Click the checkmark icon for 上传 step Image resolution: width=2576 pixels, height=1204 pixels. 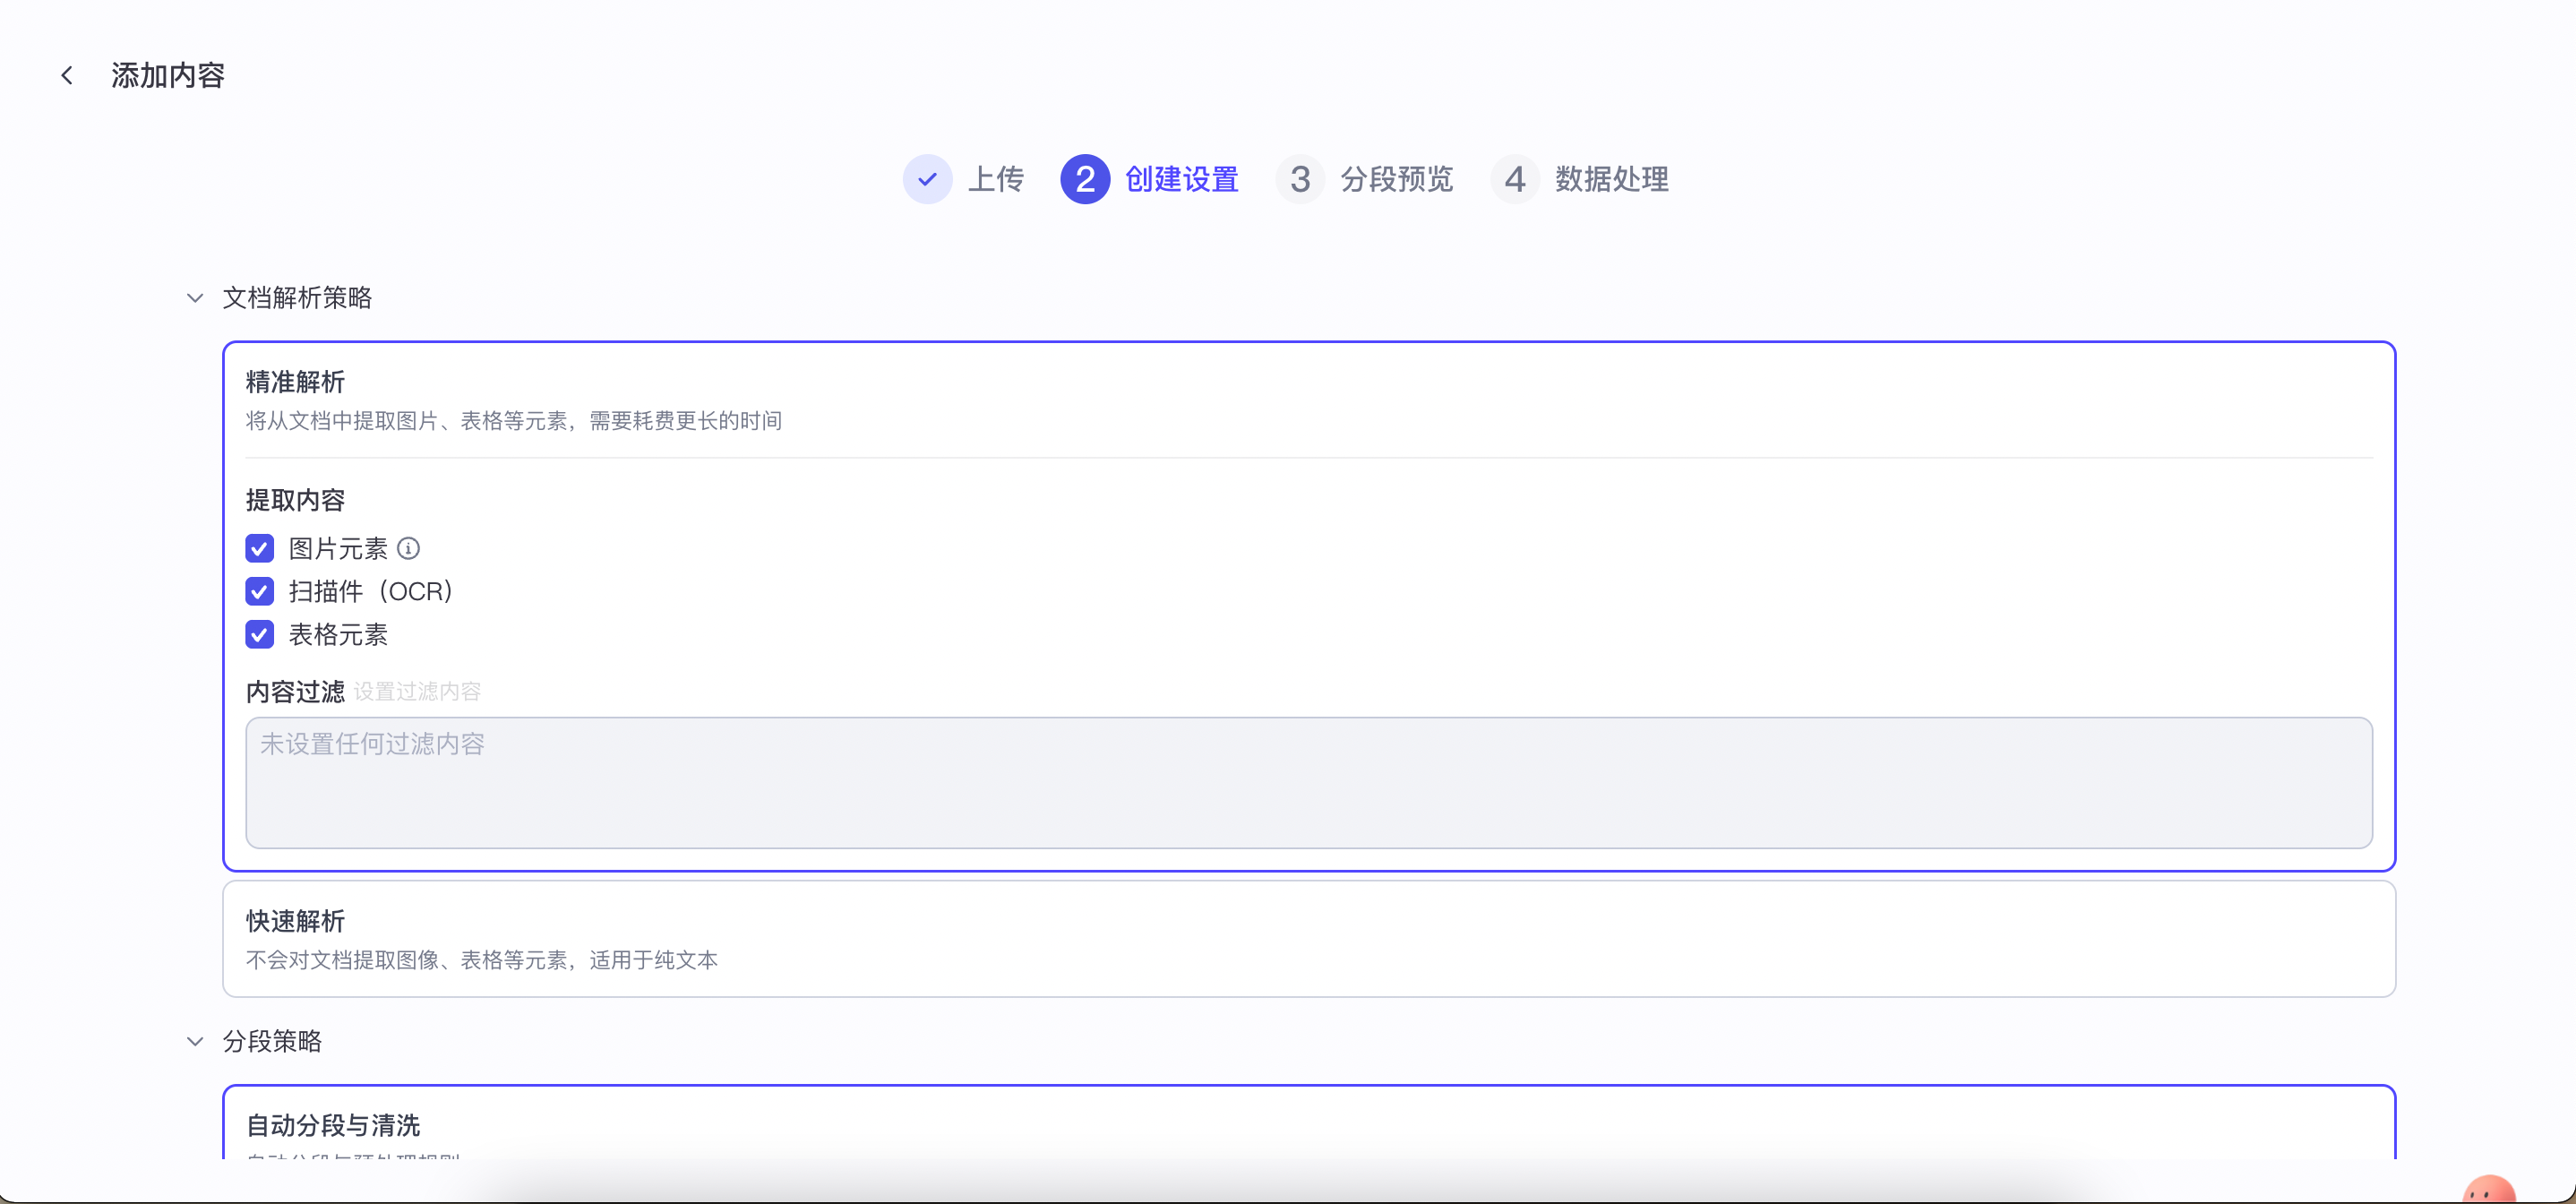click(x=927, y=180)
